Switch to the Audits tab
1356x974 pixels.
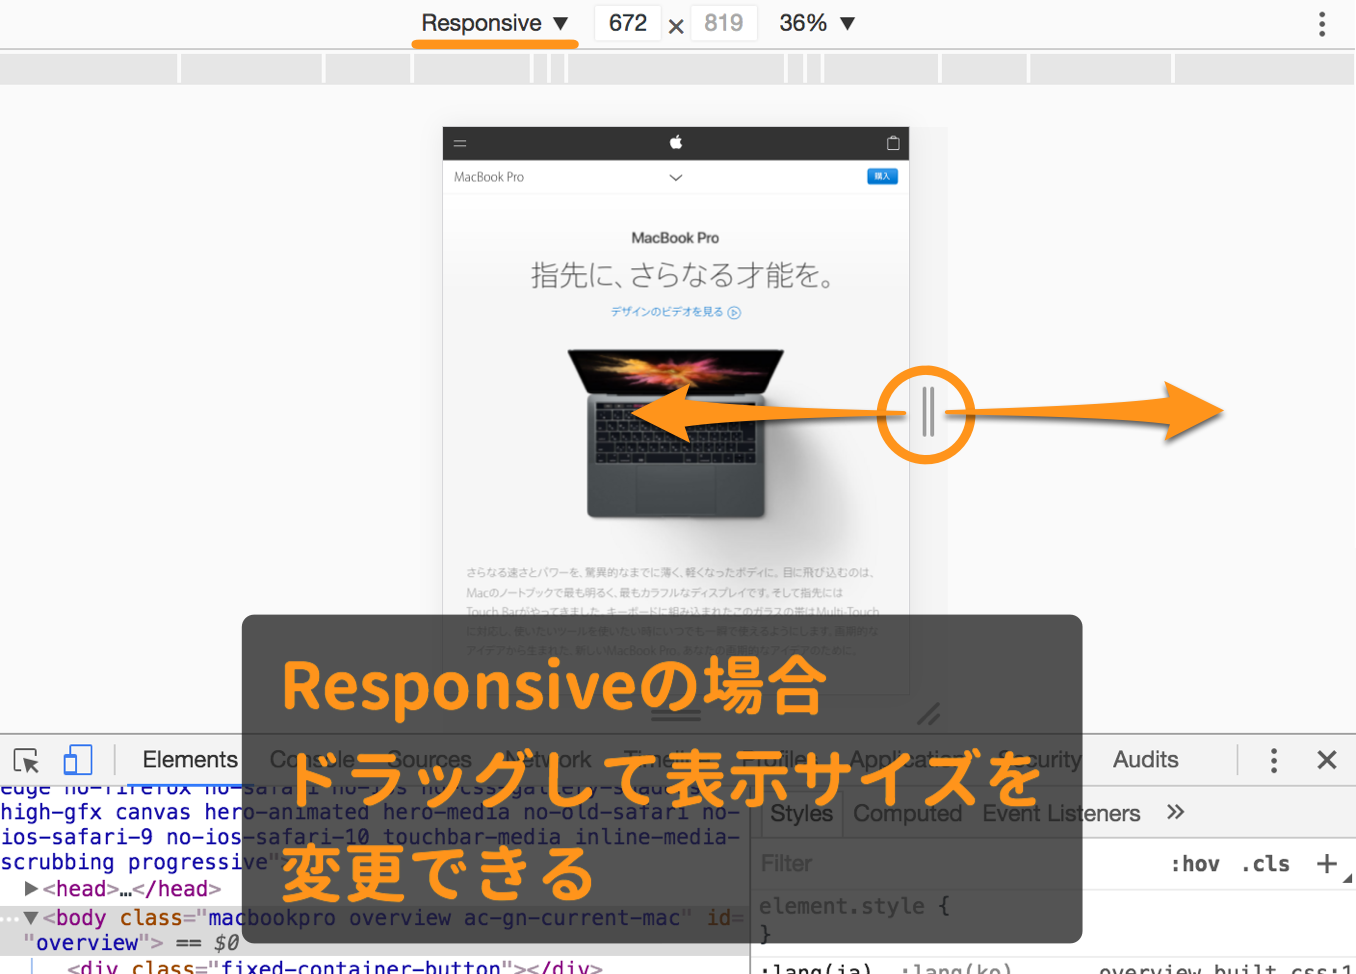pyautogui.click(x=1146, y=760)
